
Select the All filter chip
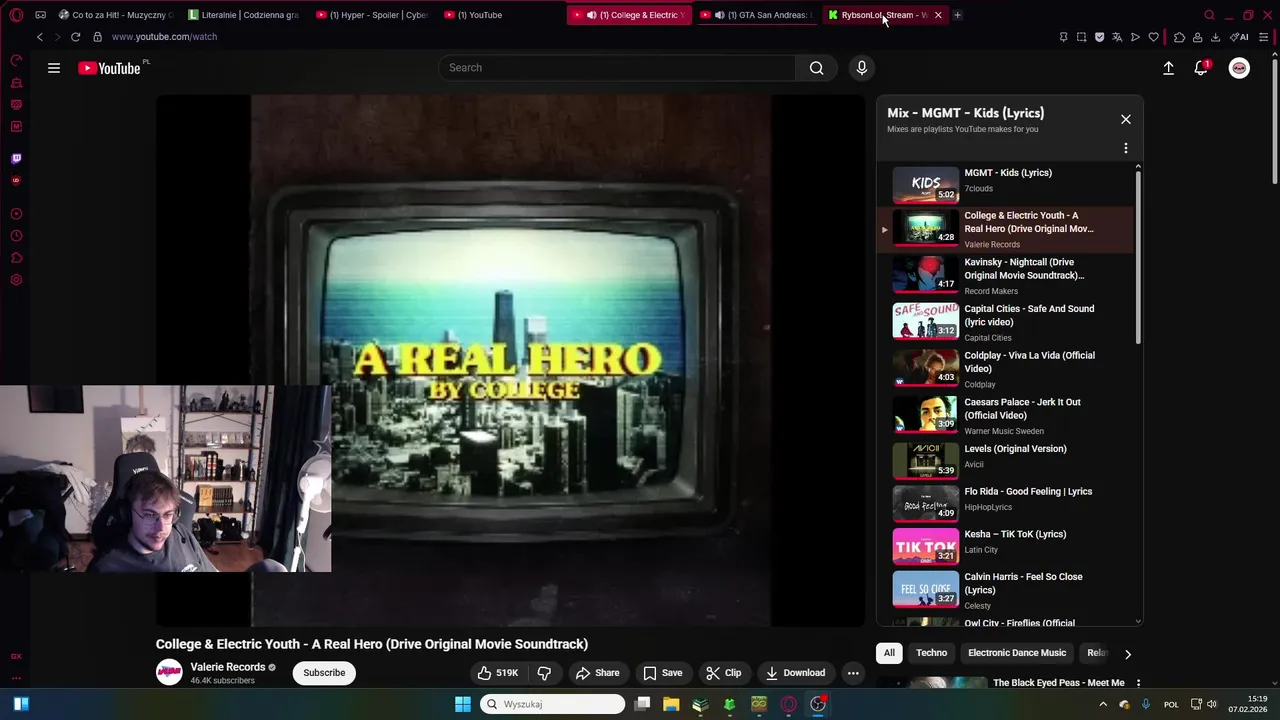[889, 653]
